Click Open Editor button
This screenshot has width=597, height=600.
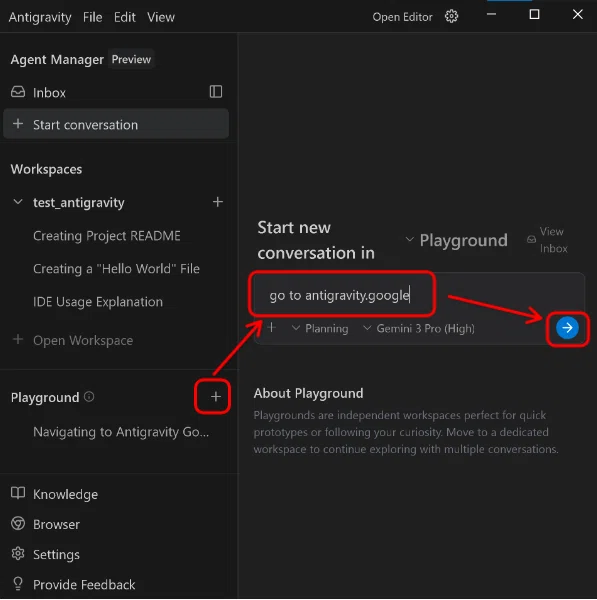pos(402,17)
